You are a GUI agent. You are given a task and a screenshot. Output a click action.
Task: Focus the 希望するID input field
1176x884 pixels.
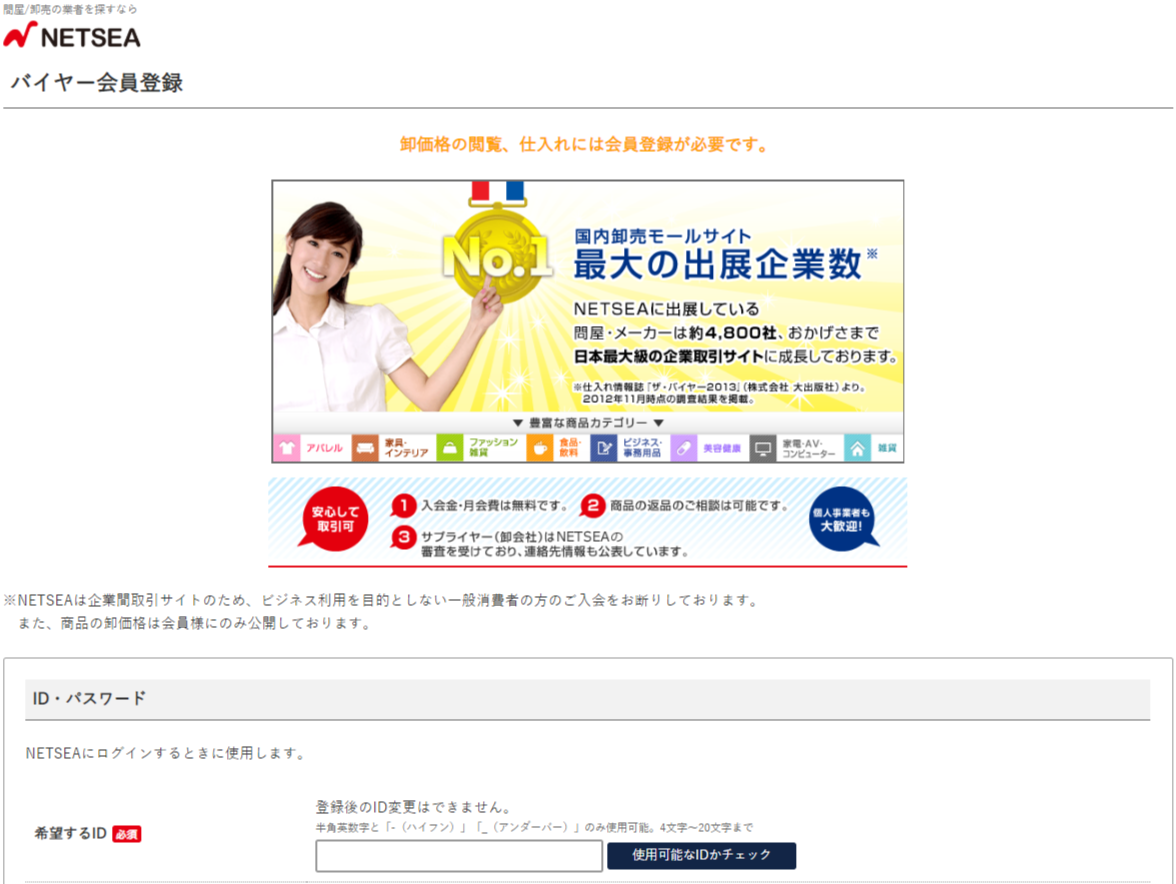pos(459,856)
